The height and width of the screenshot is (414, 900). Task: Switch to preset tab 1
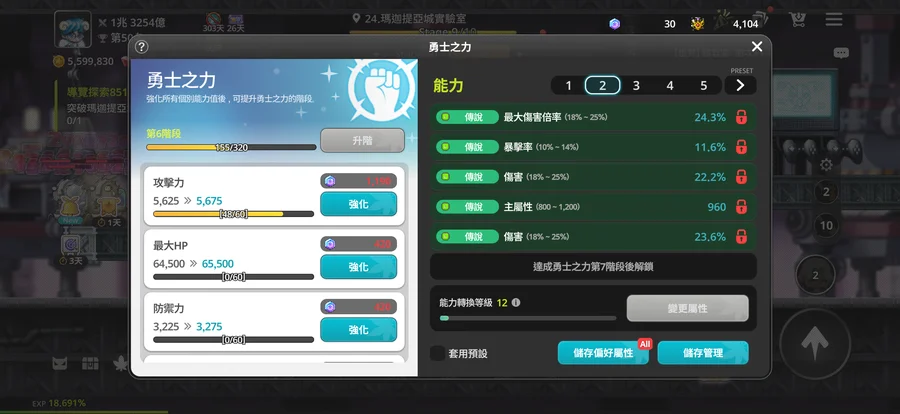(568, 86)
